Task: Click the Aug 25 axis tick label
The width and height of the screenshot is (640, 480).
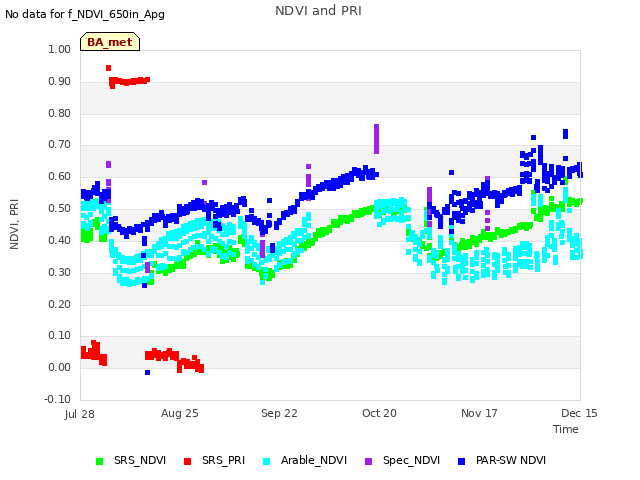Action: point(180,413)
